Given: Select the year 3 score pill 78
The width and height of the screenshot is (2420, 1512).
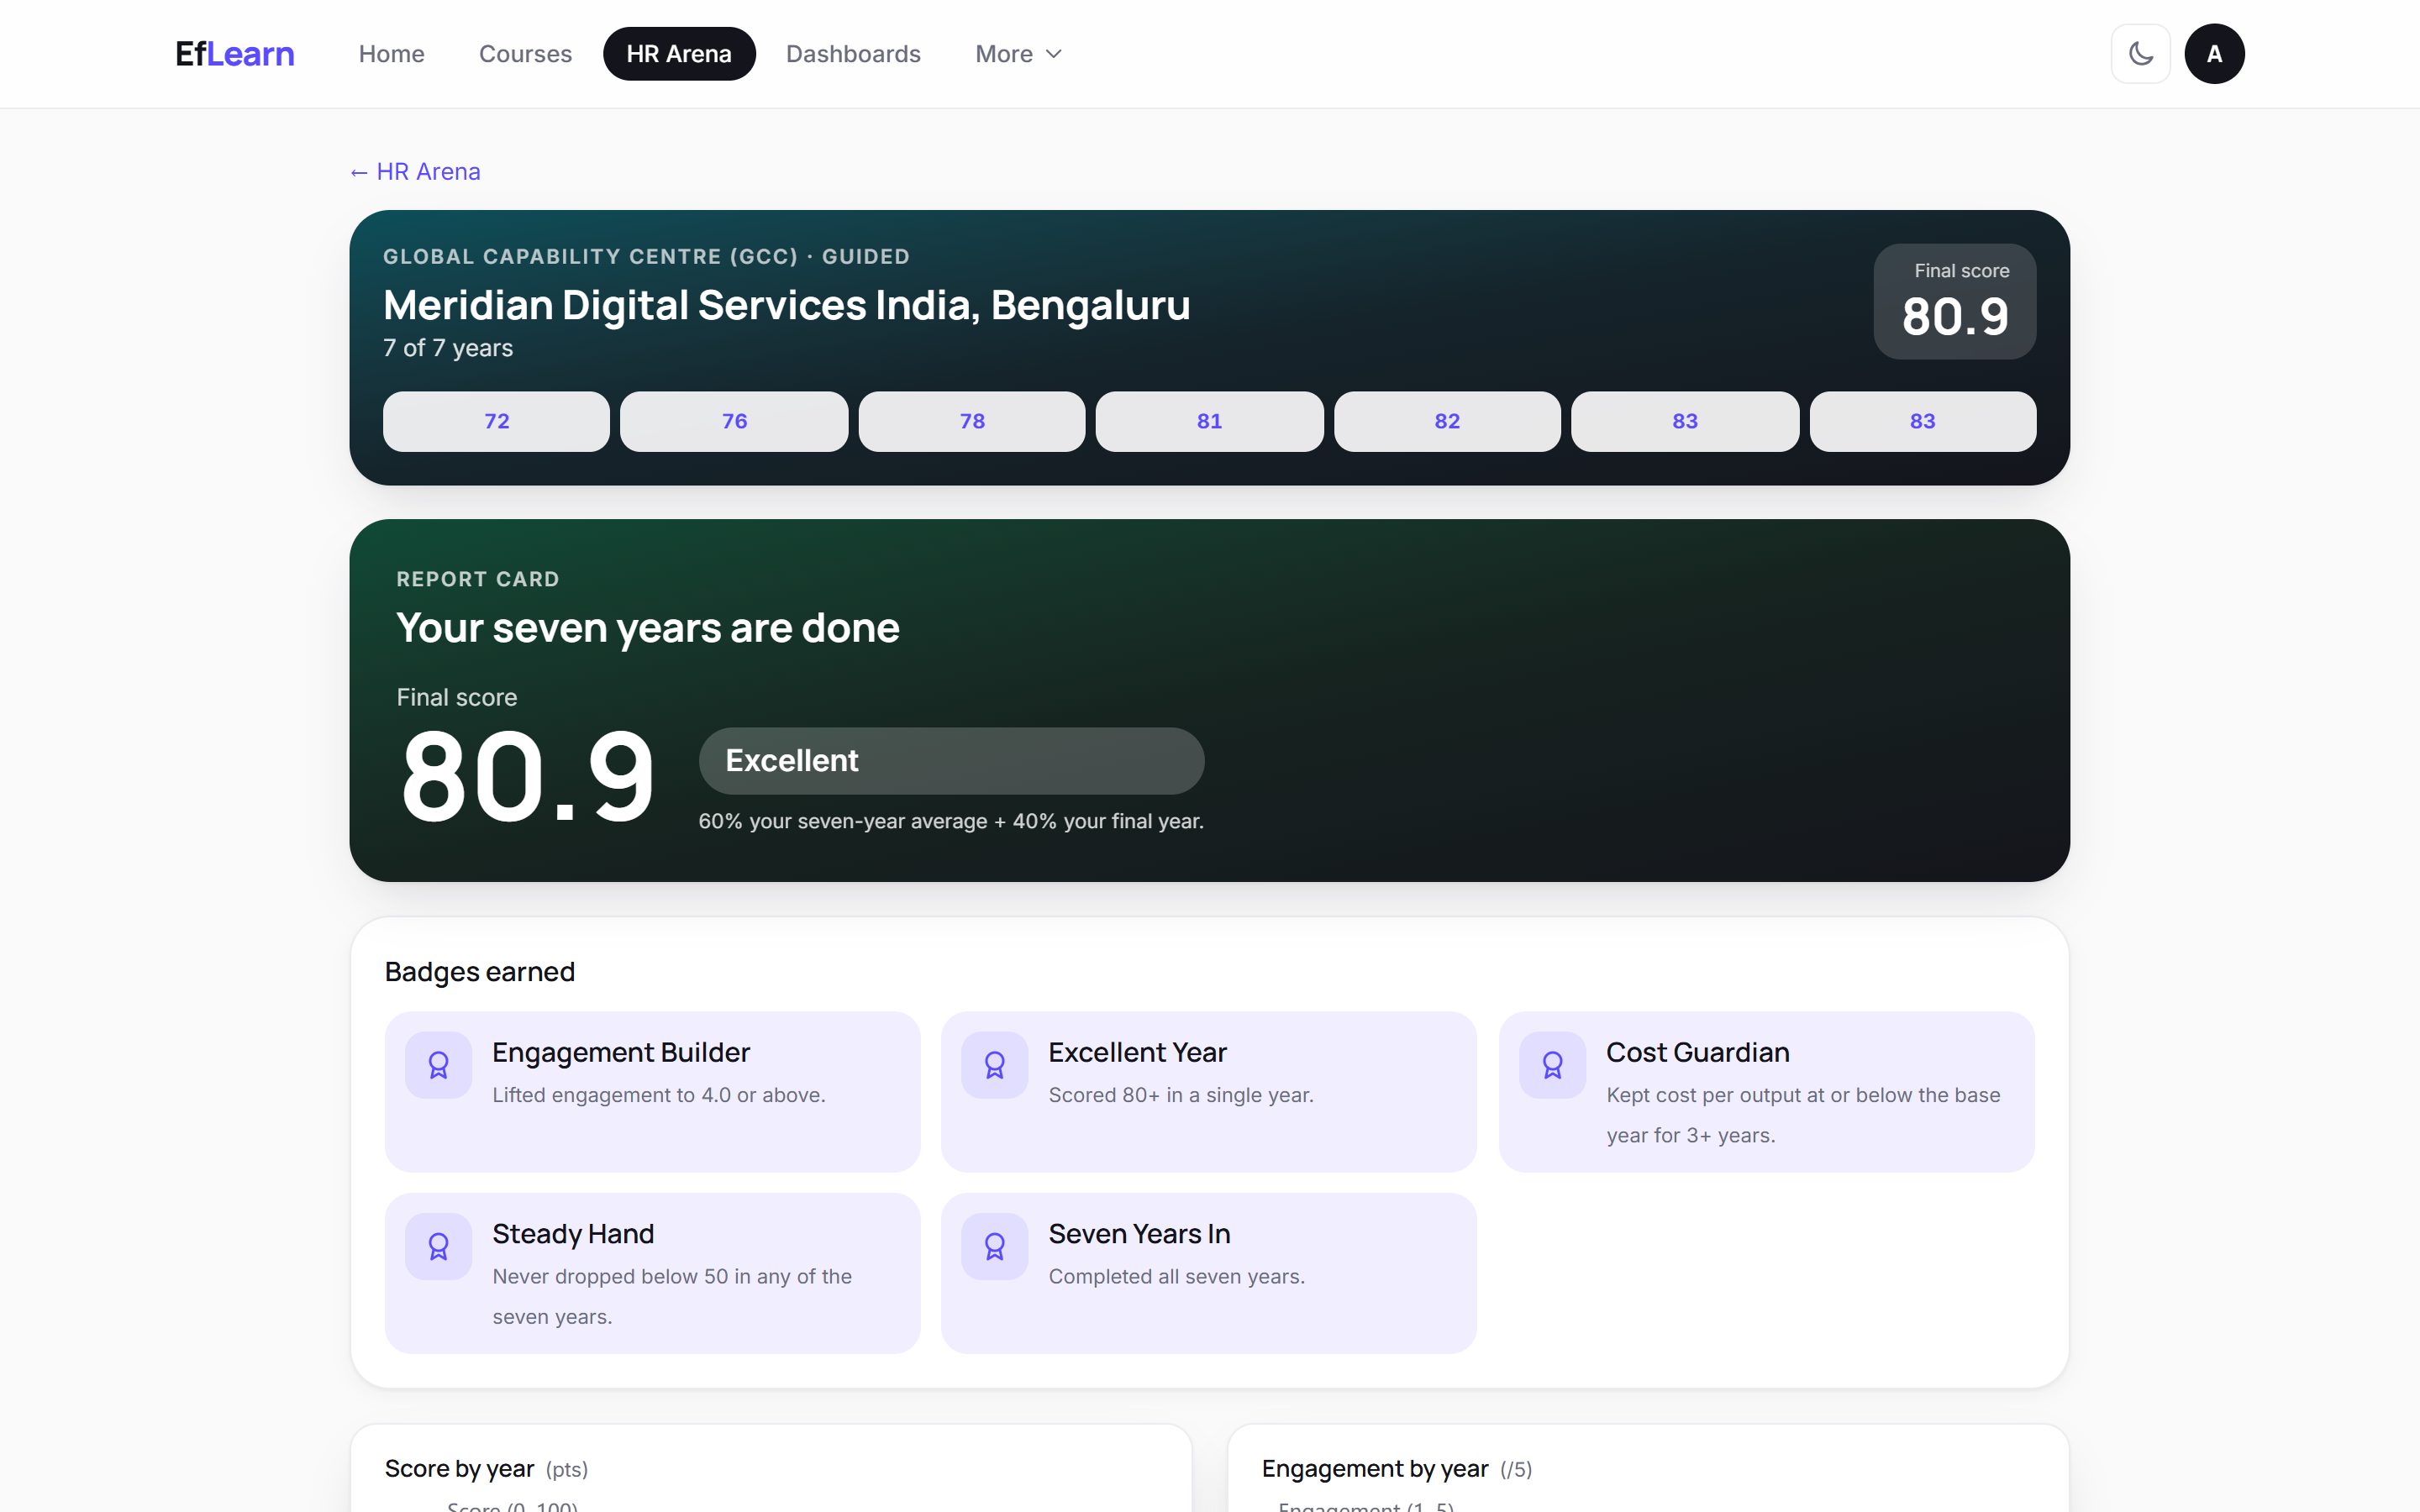Looking at the screenshot, I should click(972, 421).
